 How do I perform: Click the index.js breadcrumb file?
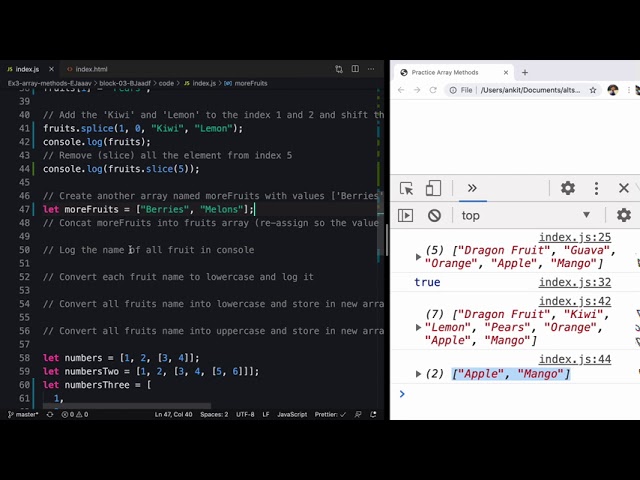[x=200, y=83]
